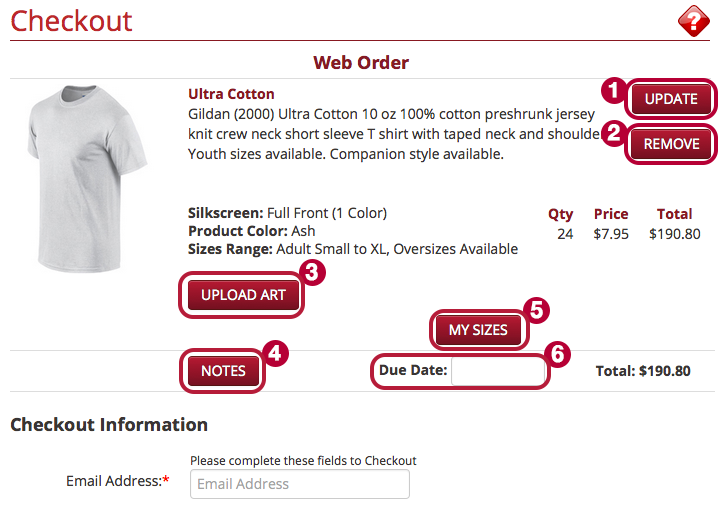Click numbered callout badge 2
723x516 pixels.
pos(613,134)
